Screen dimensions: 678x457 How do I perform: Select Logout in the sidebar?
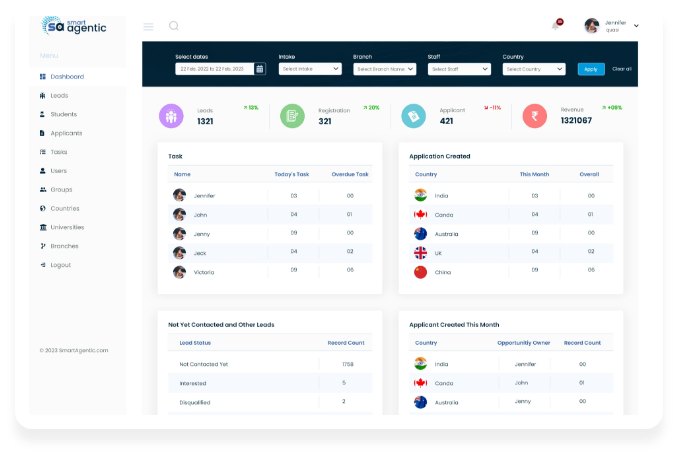coord(60,265)
